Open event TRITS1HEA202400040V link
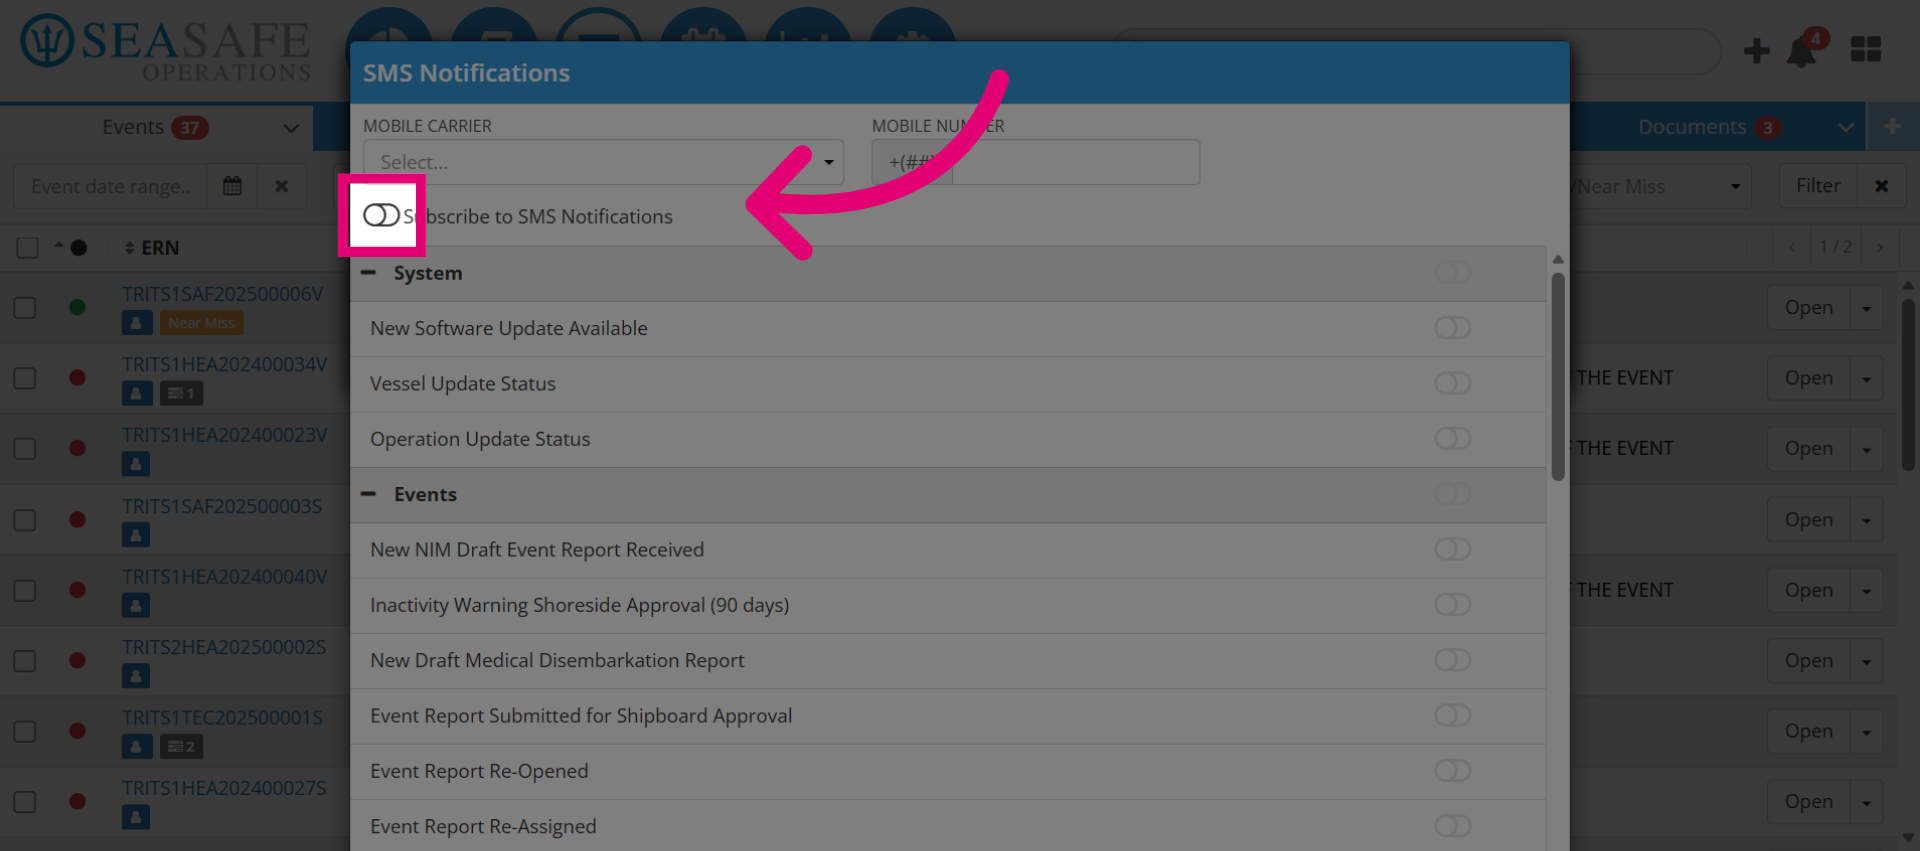 (x=224, y=576)
